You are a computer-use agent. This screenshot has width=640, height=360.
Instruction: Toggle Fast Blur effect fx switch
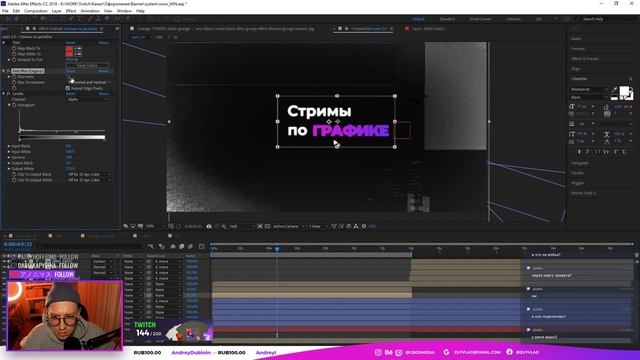[x=9, y=71]
